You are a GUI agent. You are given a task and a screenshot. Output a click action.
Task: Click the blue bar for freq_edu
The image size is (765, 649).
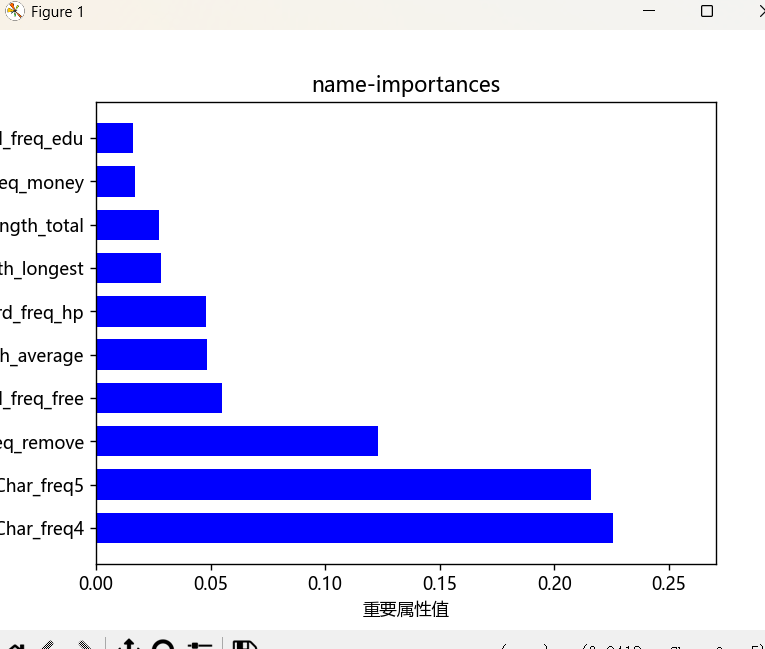(115, 138)
